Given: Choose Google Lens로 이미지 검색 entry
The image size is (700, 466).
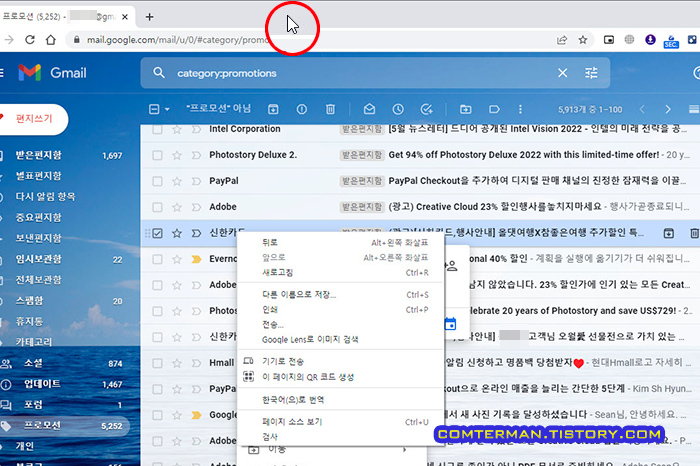Looking at the screenshot, I should (x=341, y=339).
